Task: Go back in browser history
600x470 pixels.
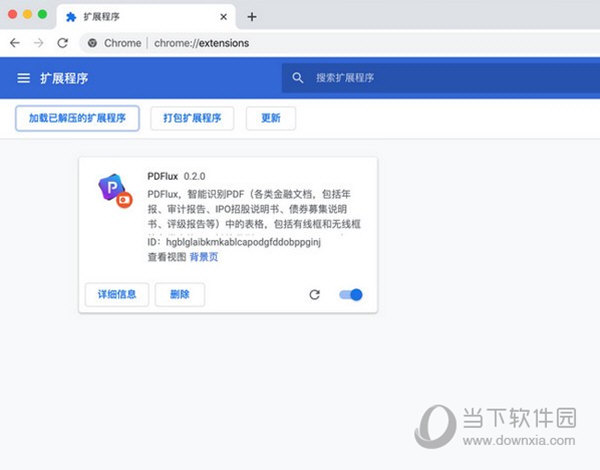Action: pos(15,43)
